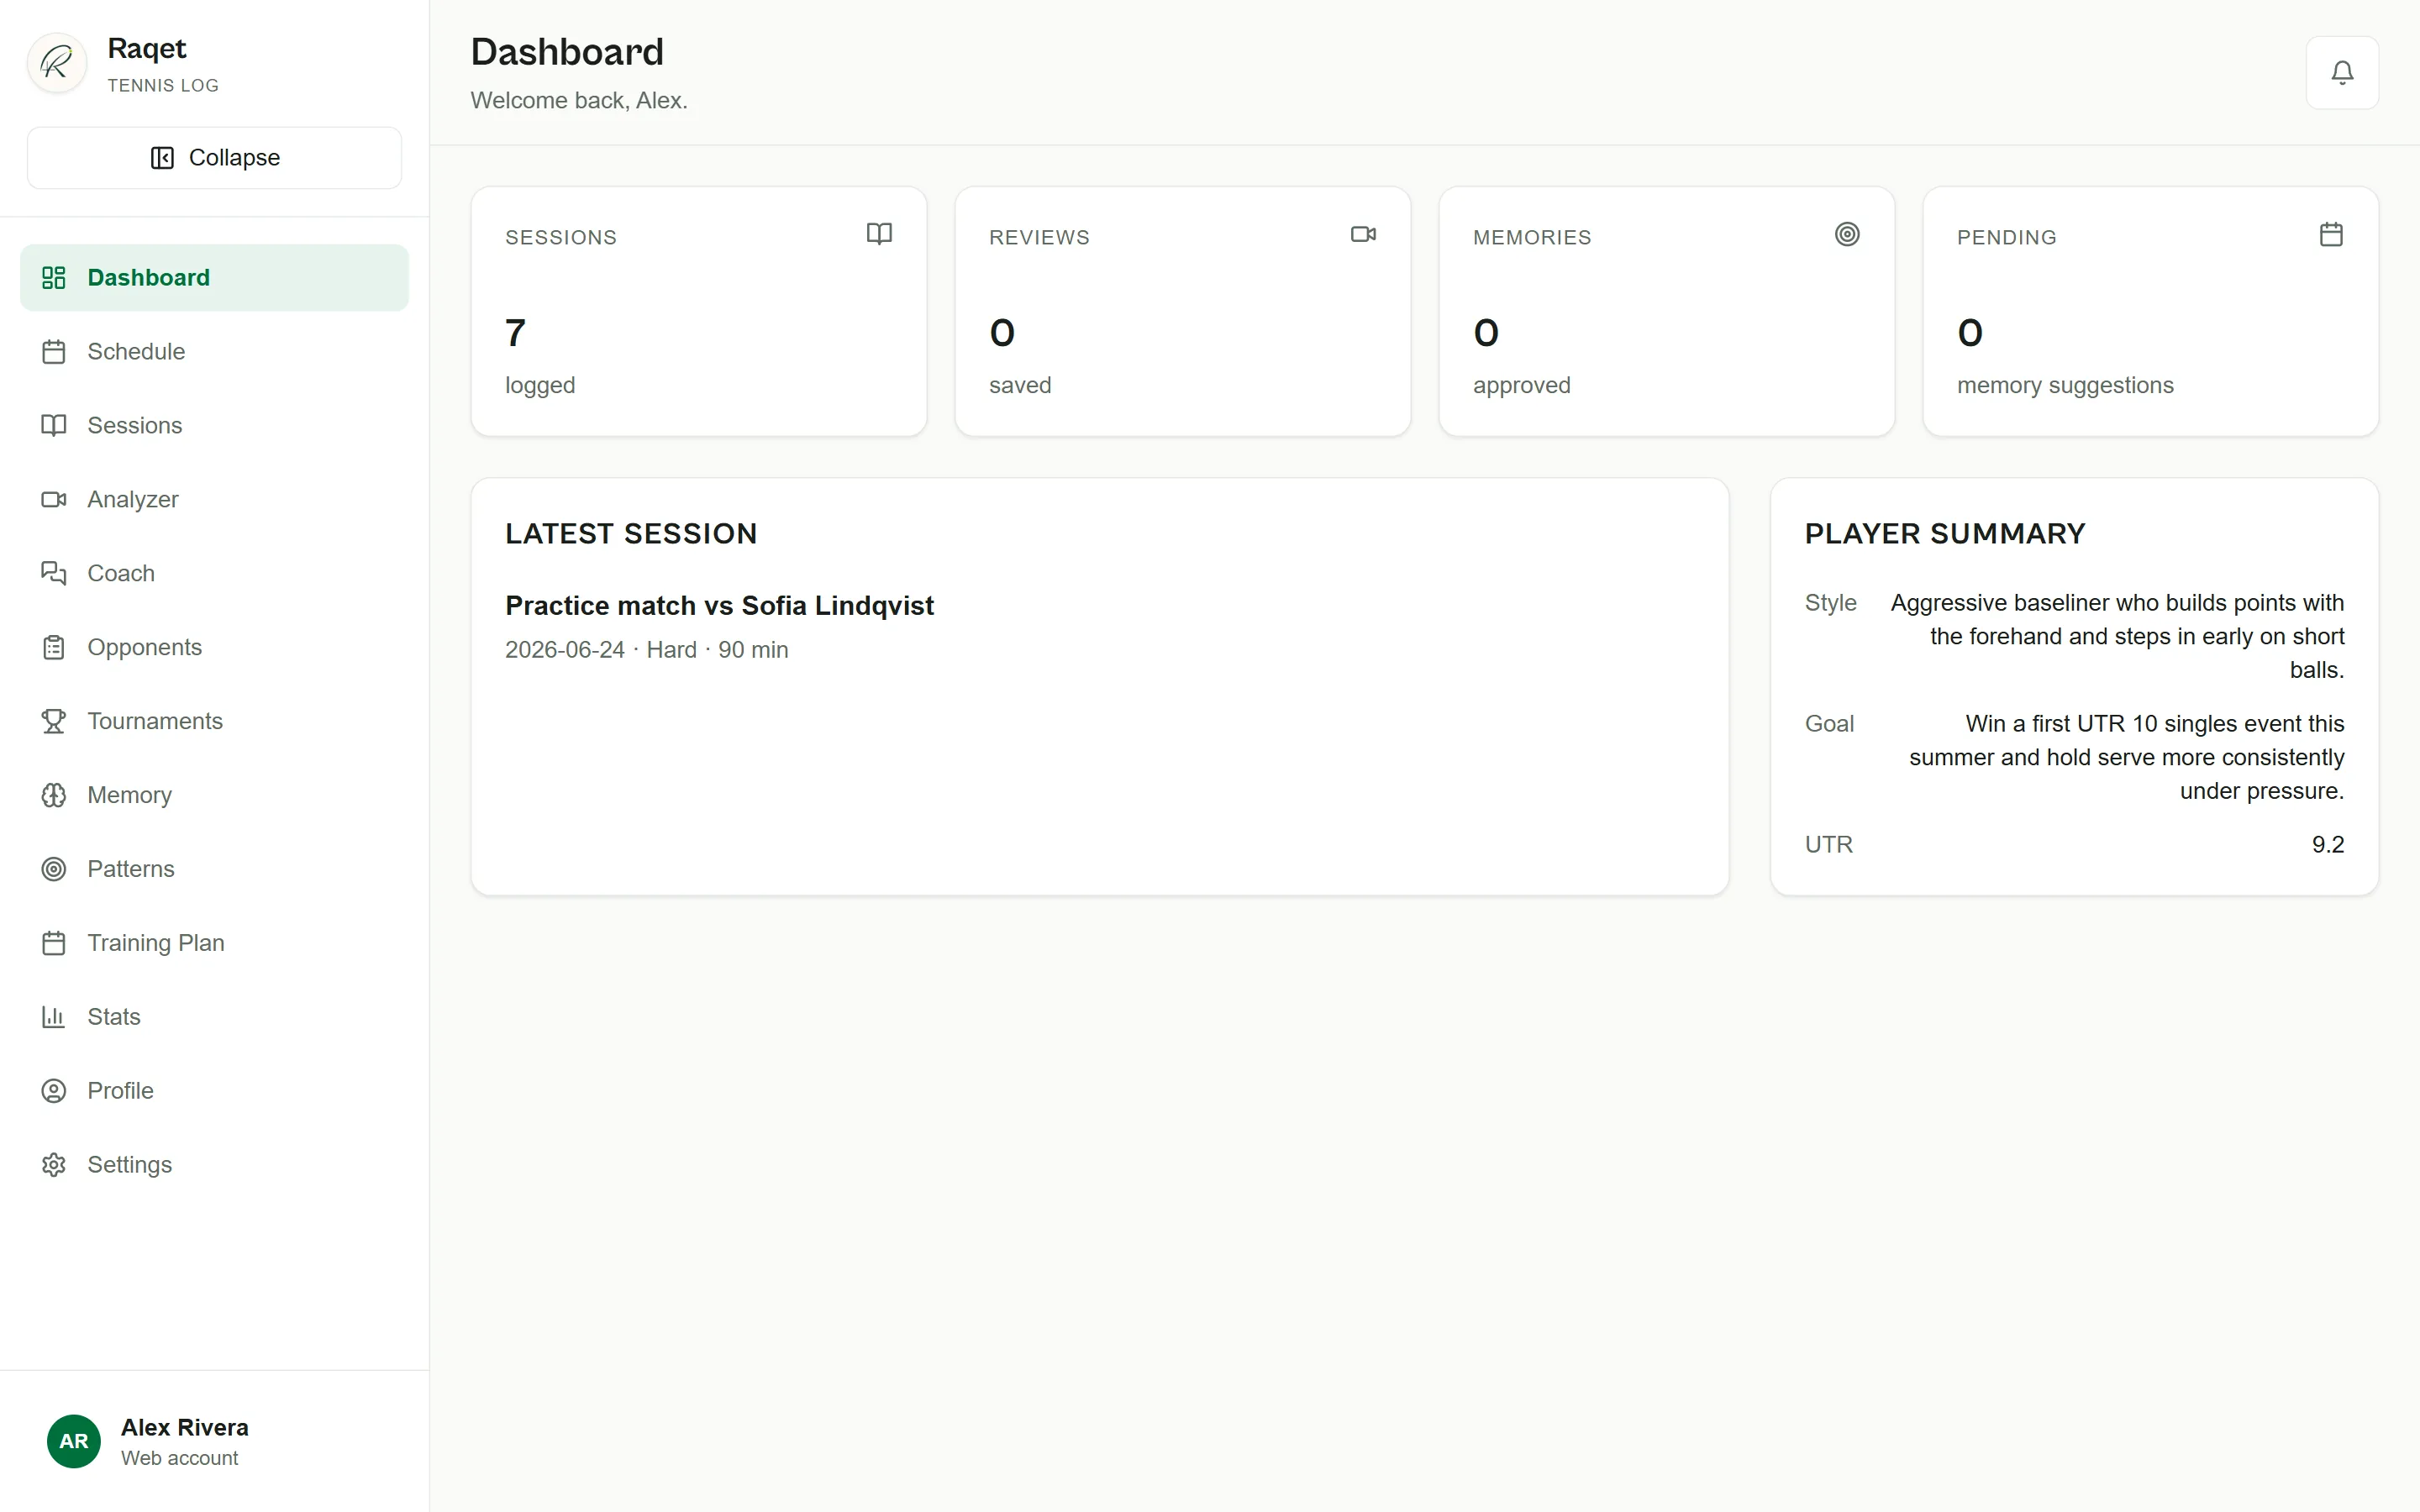This screenshot has width=2420, height=1512.
Task: Click the Schedule calendar icon
Action: point(54,352)
